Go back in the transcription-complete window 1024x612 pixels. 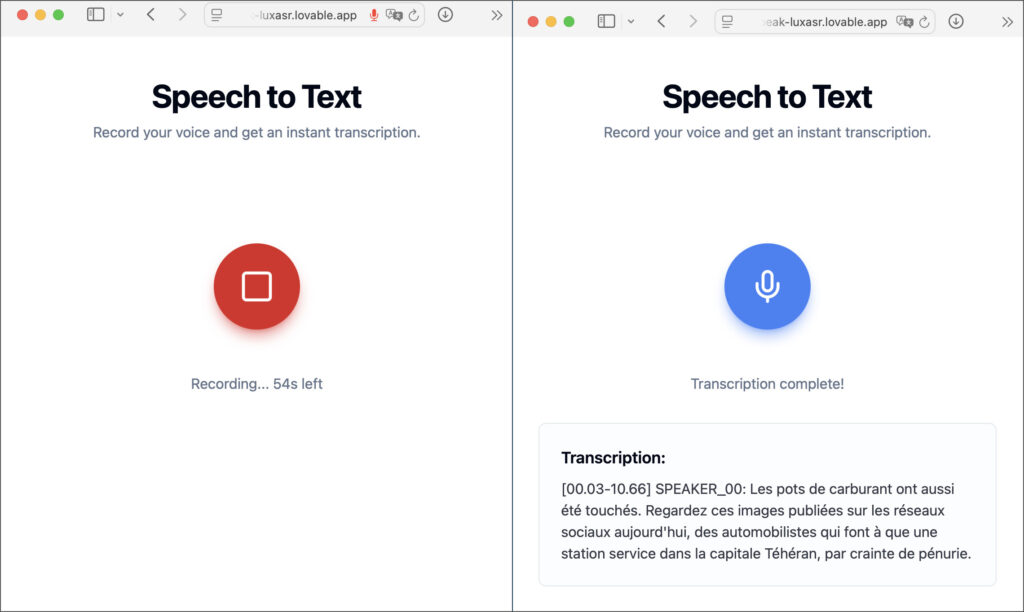tap(661, 21)
